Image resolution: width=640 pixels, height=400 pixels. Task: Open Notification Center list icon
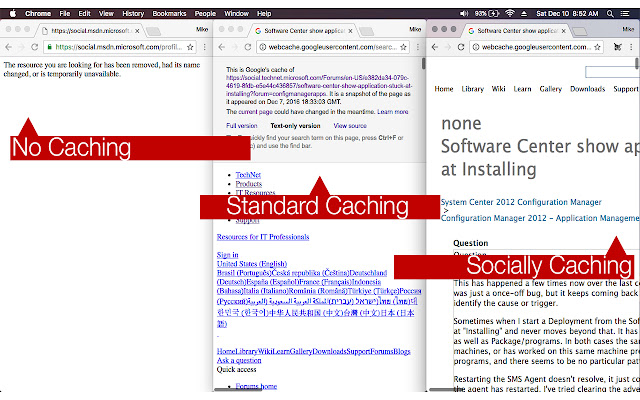coord(624,13)
